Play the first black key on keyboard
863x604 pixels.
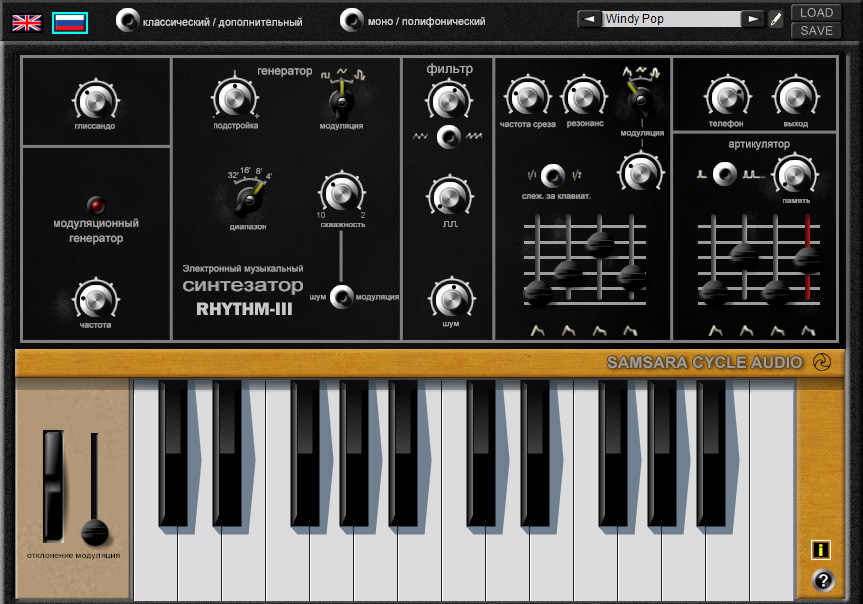click(x=173, y=453)
